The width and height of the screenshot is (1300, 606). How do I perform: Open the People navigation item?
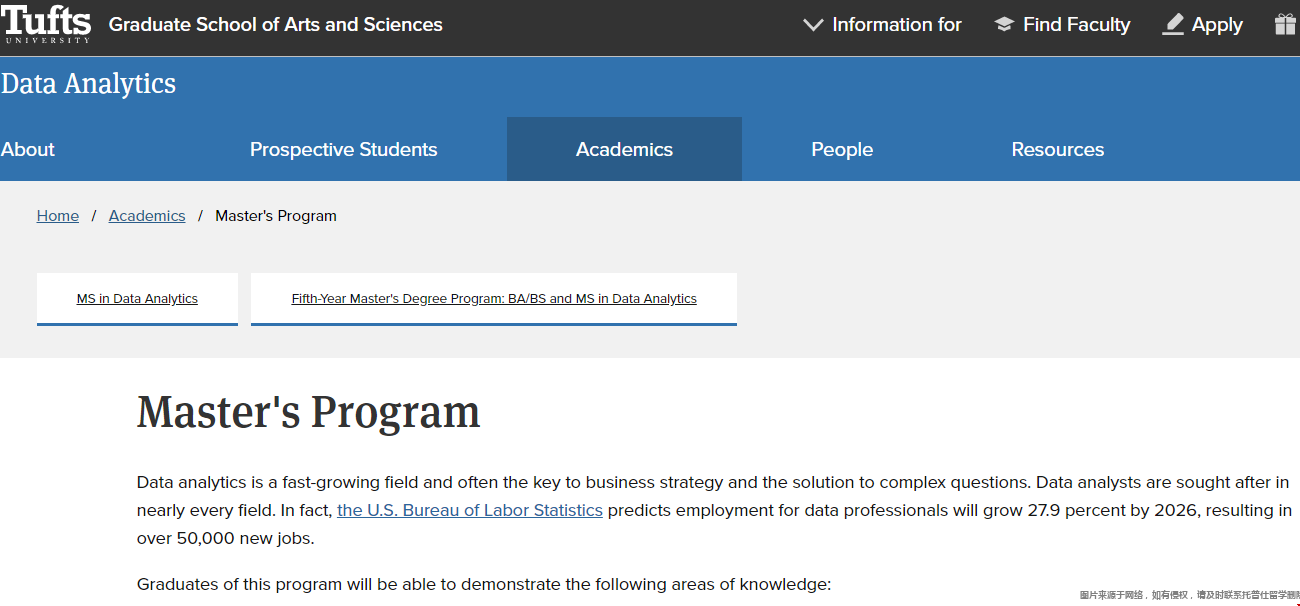[x=842, y=149]
